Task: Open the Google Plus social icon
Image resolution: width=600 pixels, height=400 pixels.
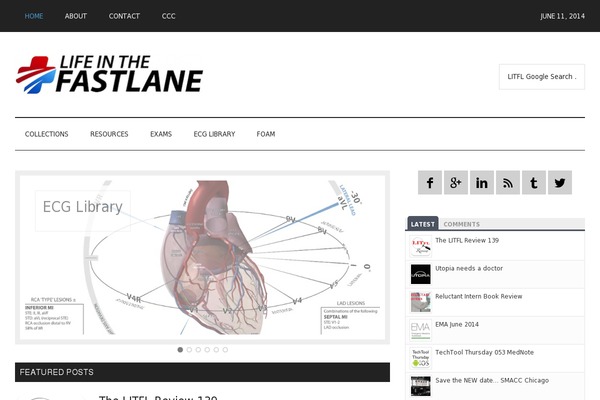Action: click(456, 183)
